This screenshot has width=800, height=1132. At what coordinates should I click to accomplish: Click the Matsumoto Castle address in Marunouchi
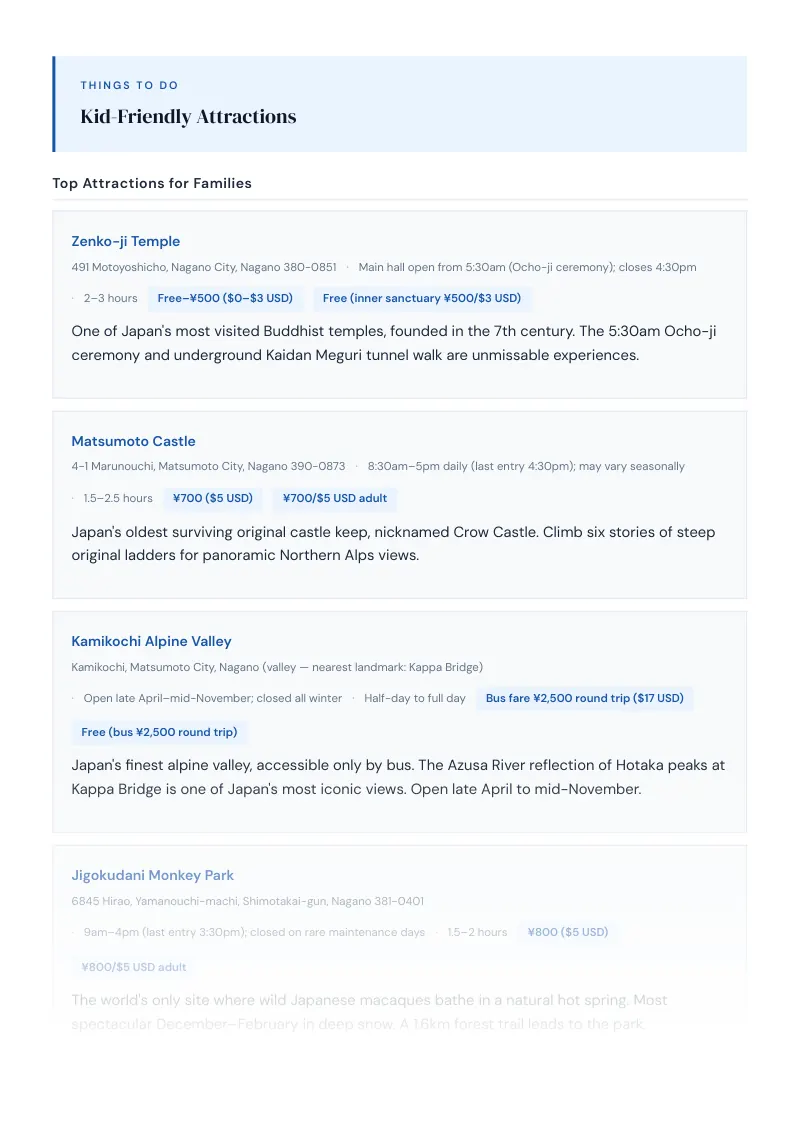(x=209, y=466)
